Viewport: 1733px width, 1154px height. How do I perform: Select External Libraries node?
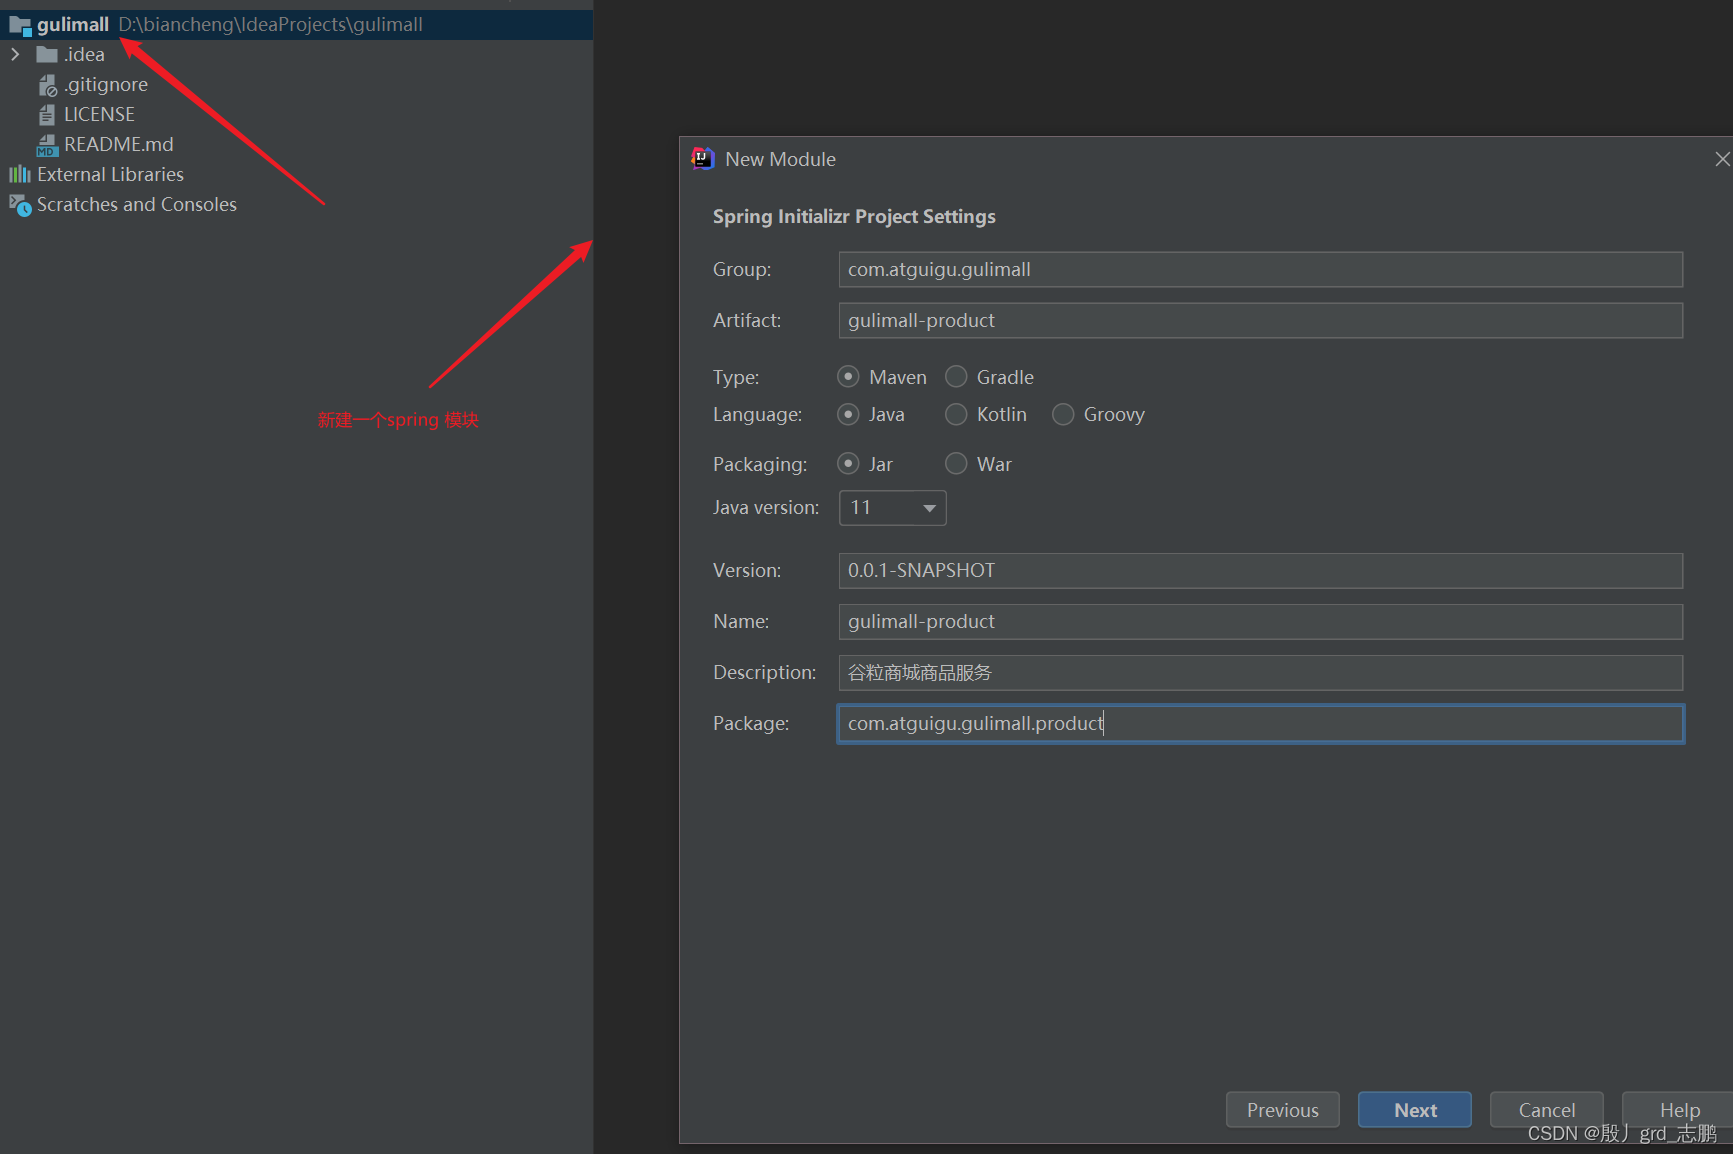click(110, 175)
